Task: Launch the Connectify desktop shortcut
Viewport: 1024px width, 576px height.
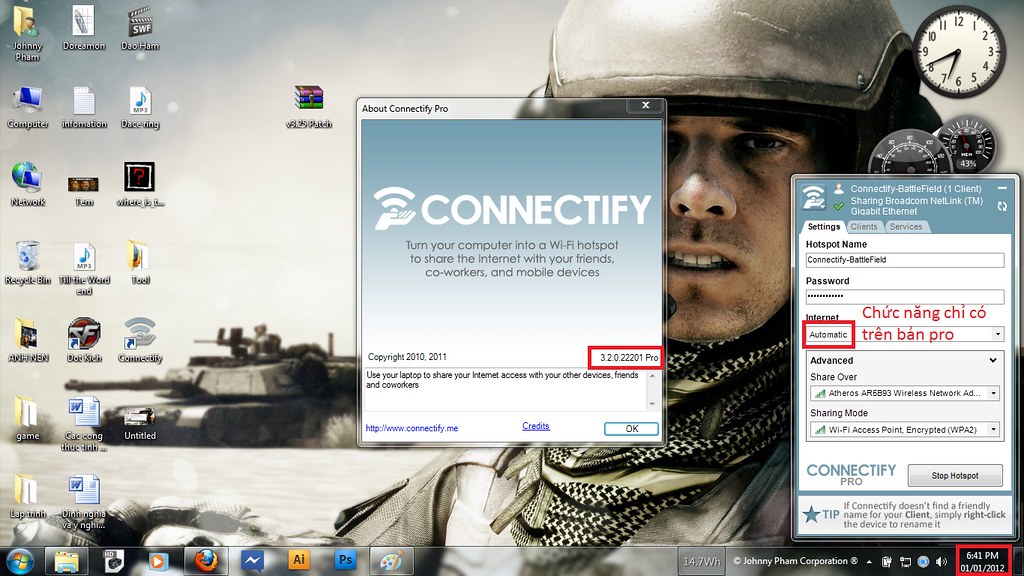Action: coord(140,340)
